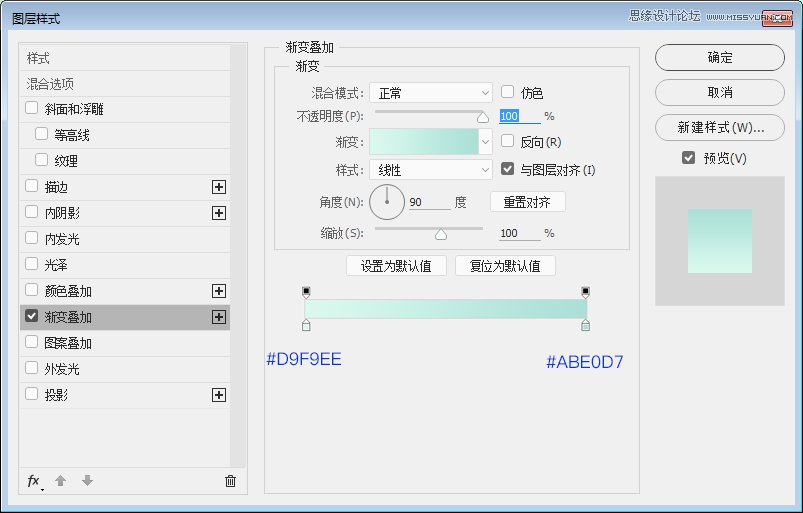Click 重置对齐 reset alignment button
803x513 pixels.
coord(527,202)
